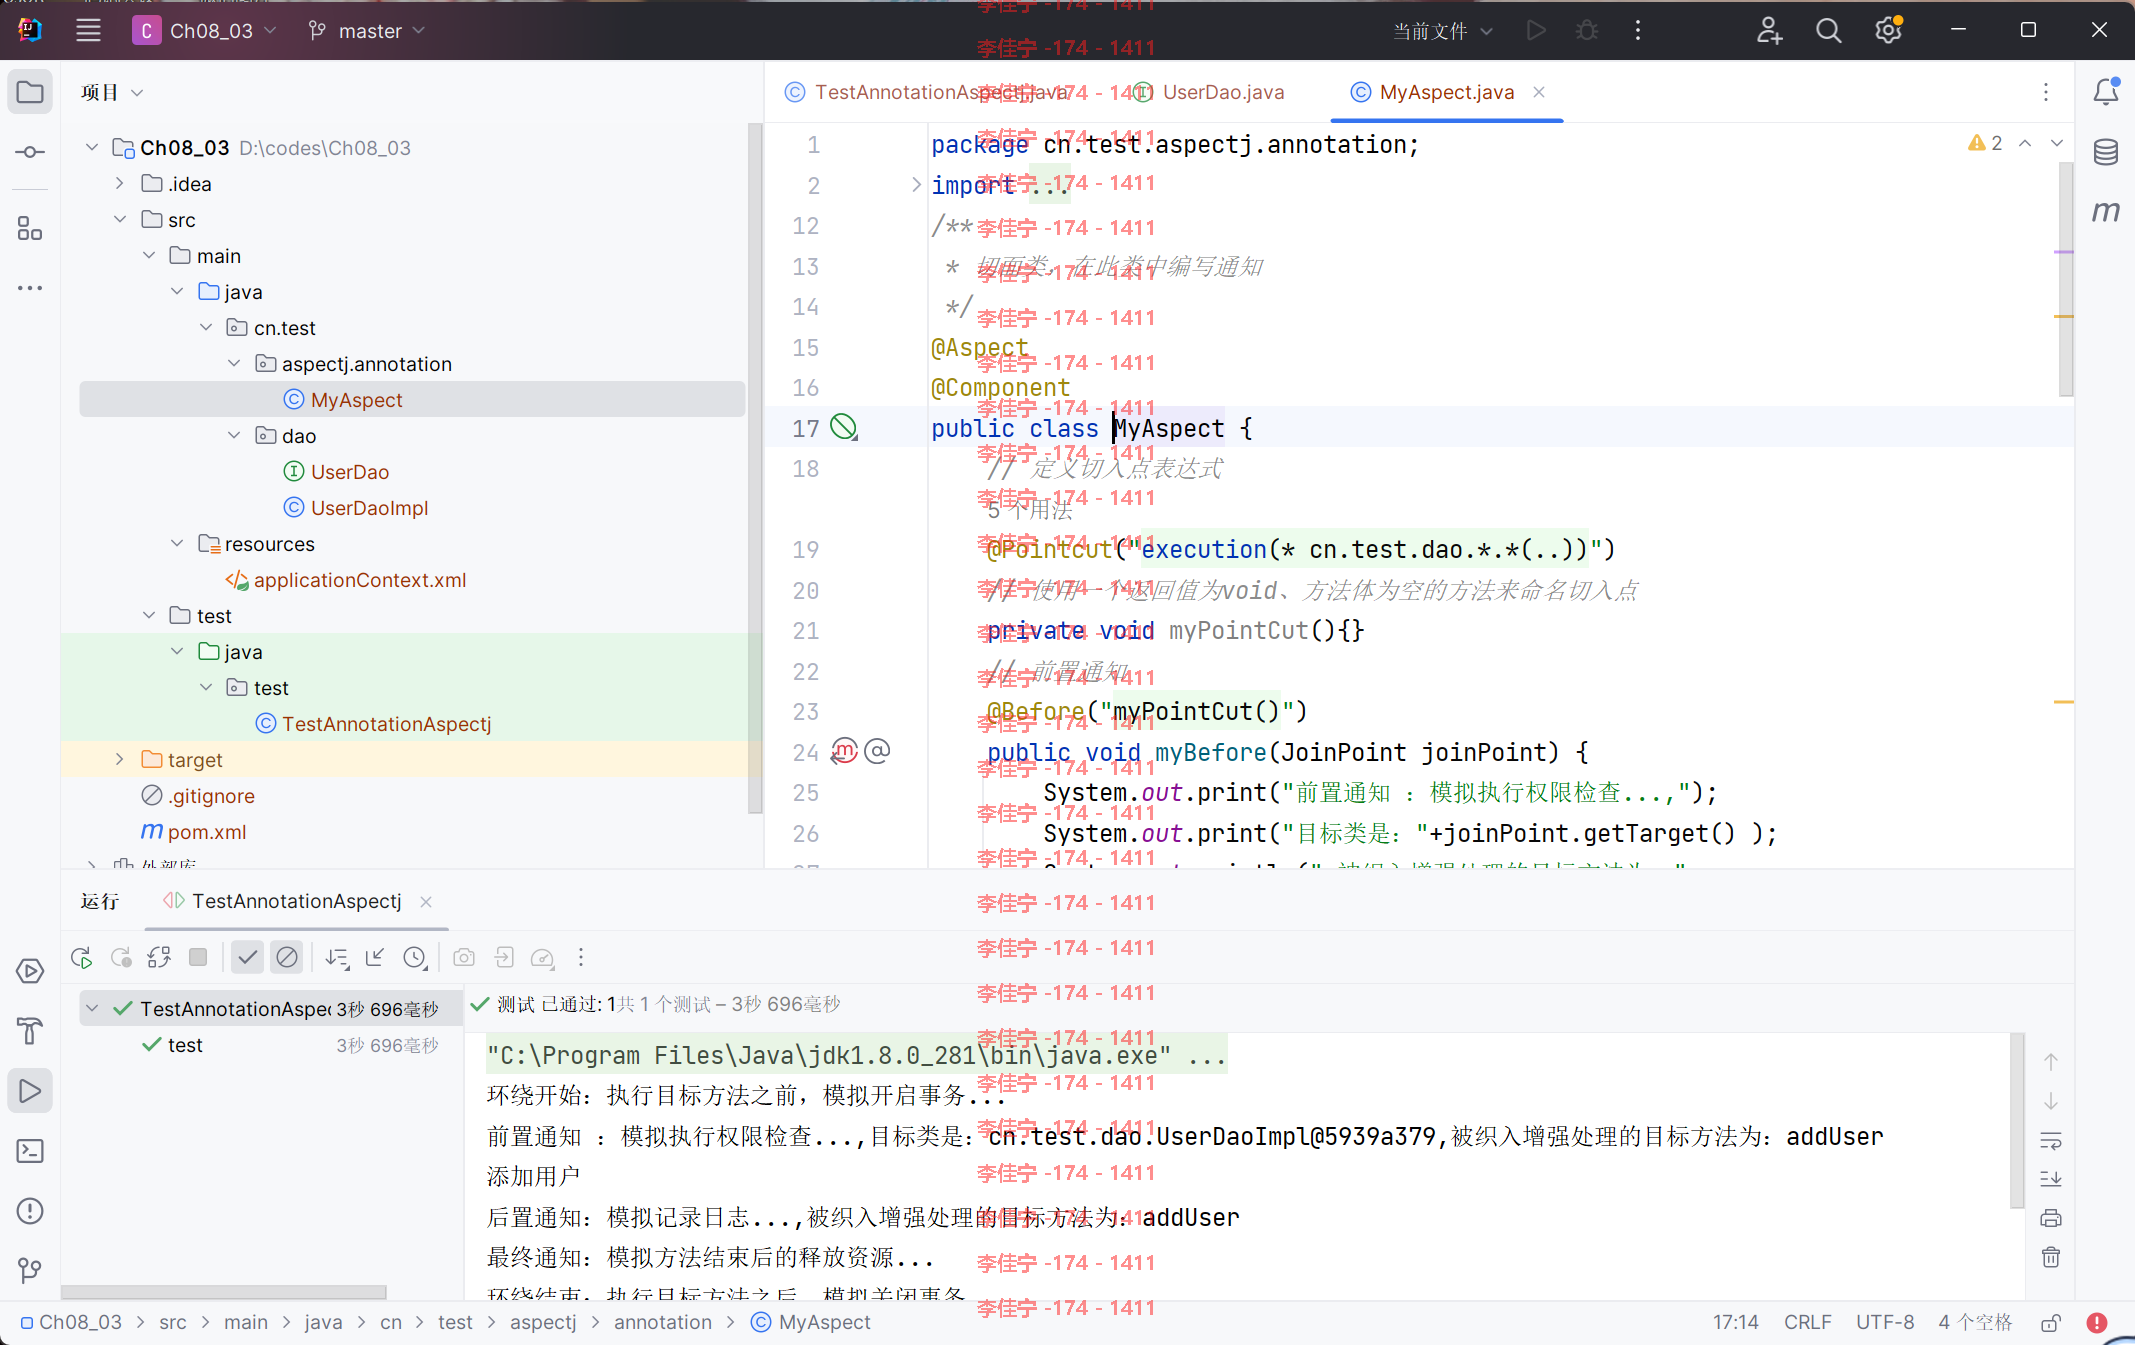
Task: Stop the running process
Action: pyautogui.click(x=198, y=958)
